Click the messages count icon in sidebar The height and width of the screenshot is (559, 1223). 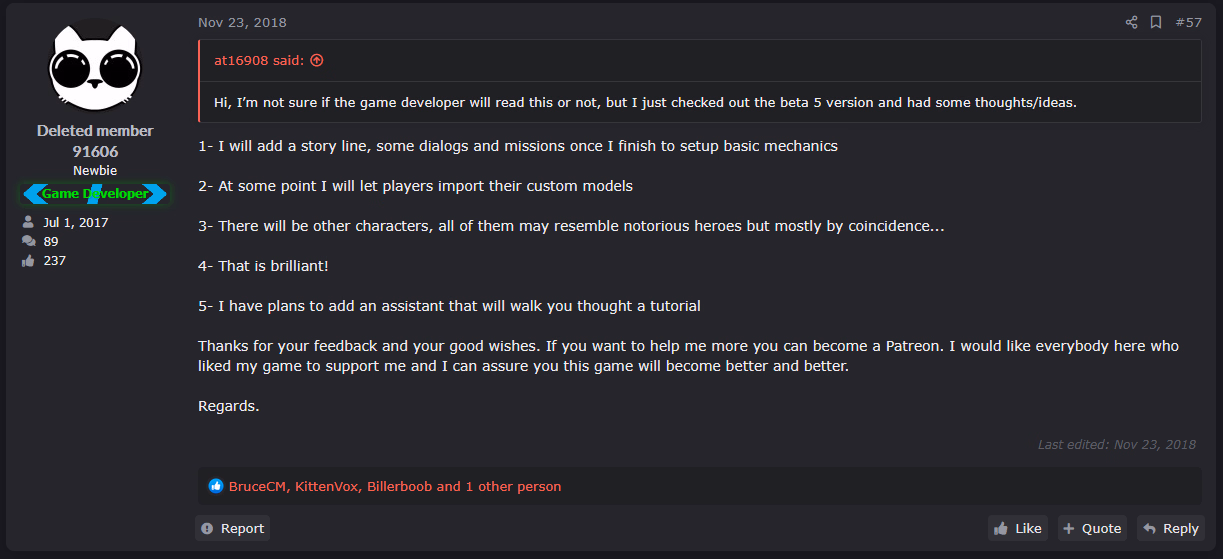[x=28, y=241]
